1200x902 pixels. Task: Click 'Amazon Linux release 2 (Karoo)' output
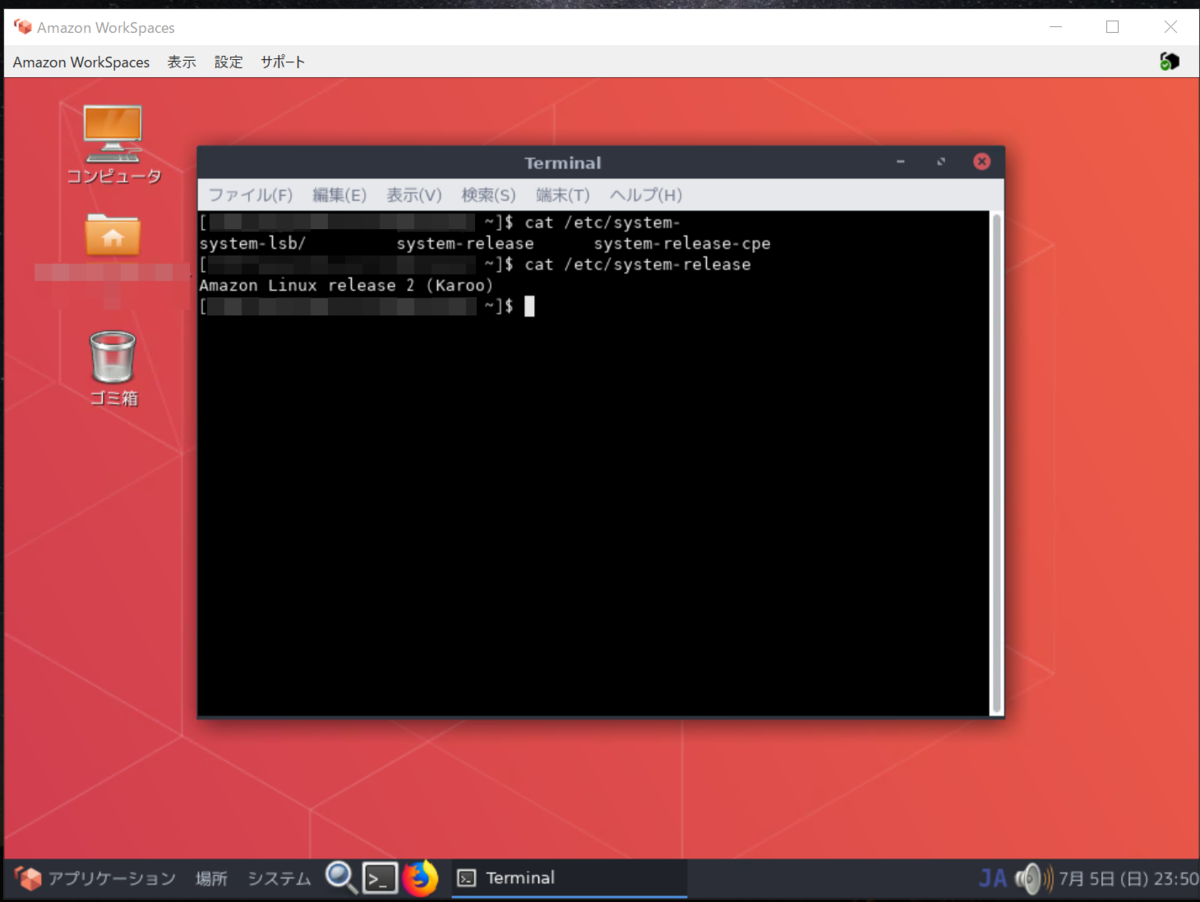[x=346, y=286]
